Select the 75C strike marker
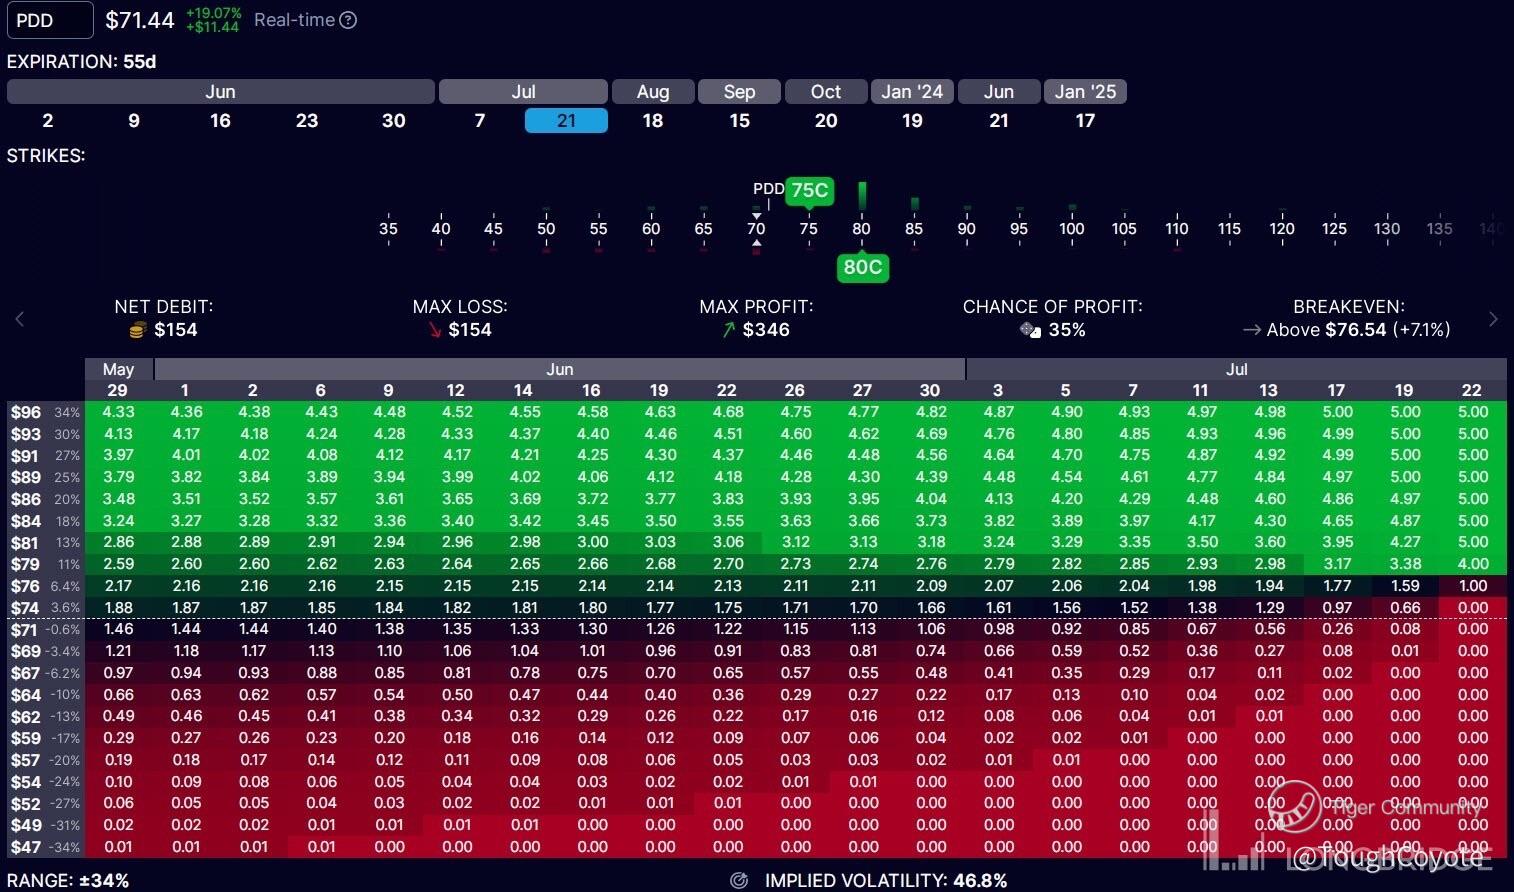 click(x=809, y=190)
